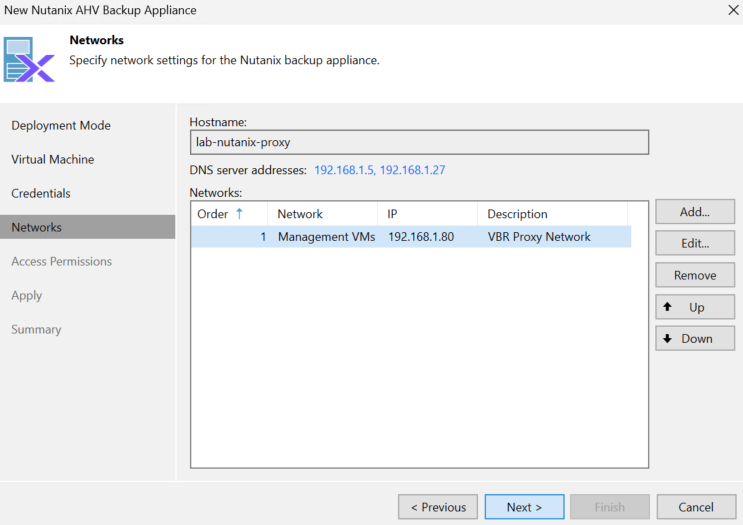This screenshot has height=525, width=743.
Task: Click the Add... button
Action: (695, 212)
